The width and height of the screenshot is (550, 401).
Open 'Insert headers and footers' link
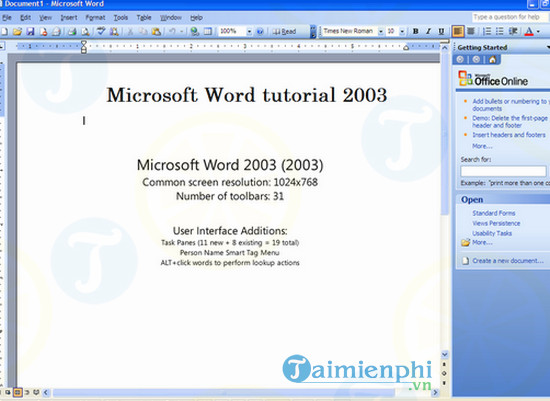point(509,135)
